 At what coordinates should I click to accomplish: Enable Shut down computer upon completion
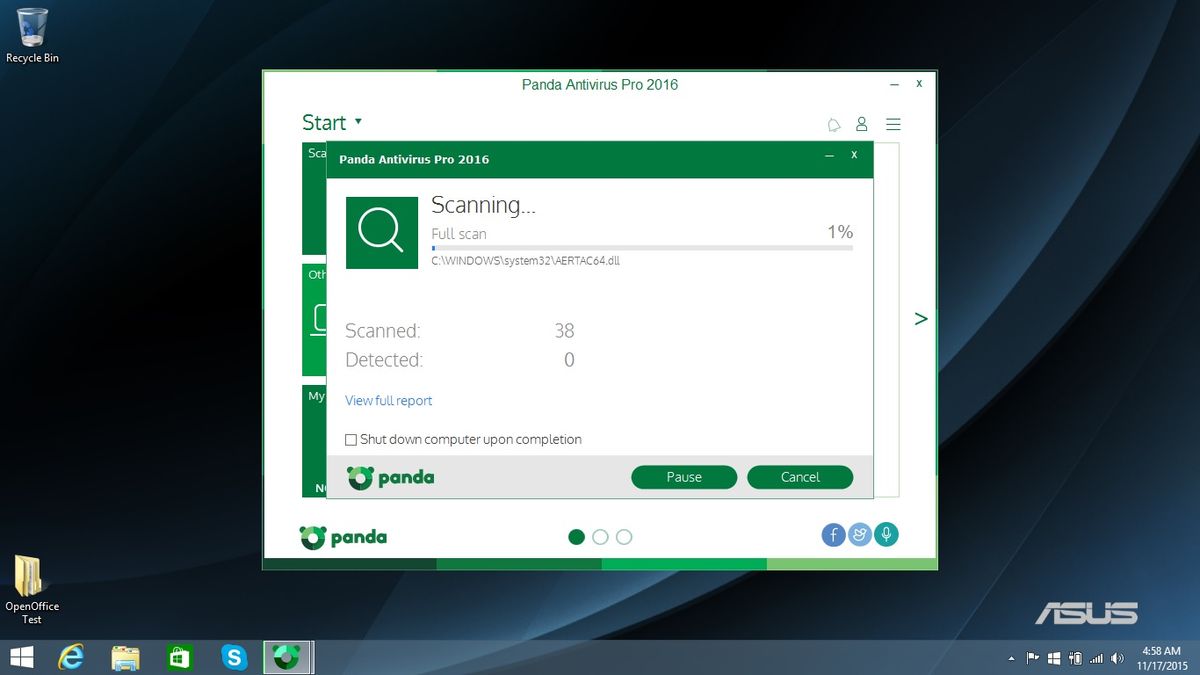pos(351,440)
